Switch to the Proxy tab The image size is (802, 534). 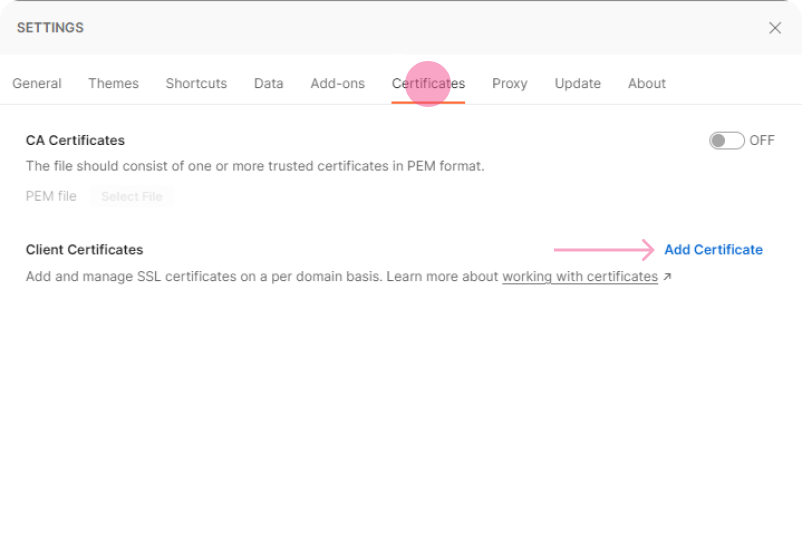tap(509, 84)
